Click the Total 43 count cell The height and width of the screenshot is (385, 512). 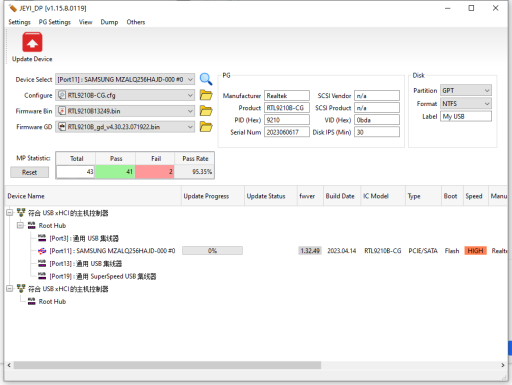(x=76, y=172)
